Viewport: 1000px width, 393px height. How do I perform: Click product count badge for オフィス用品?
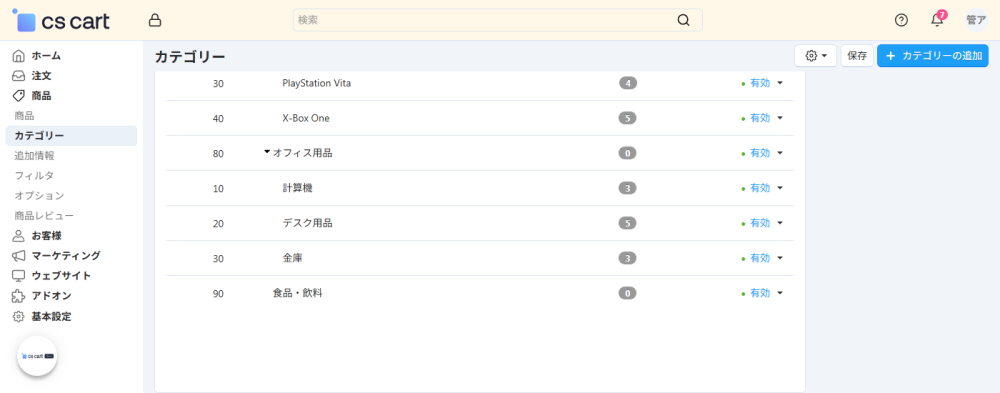pos(628,153)
